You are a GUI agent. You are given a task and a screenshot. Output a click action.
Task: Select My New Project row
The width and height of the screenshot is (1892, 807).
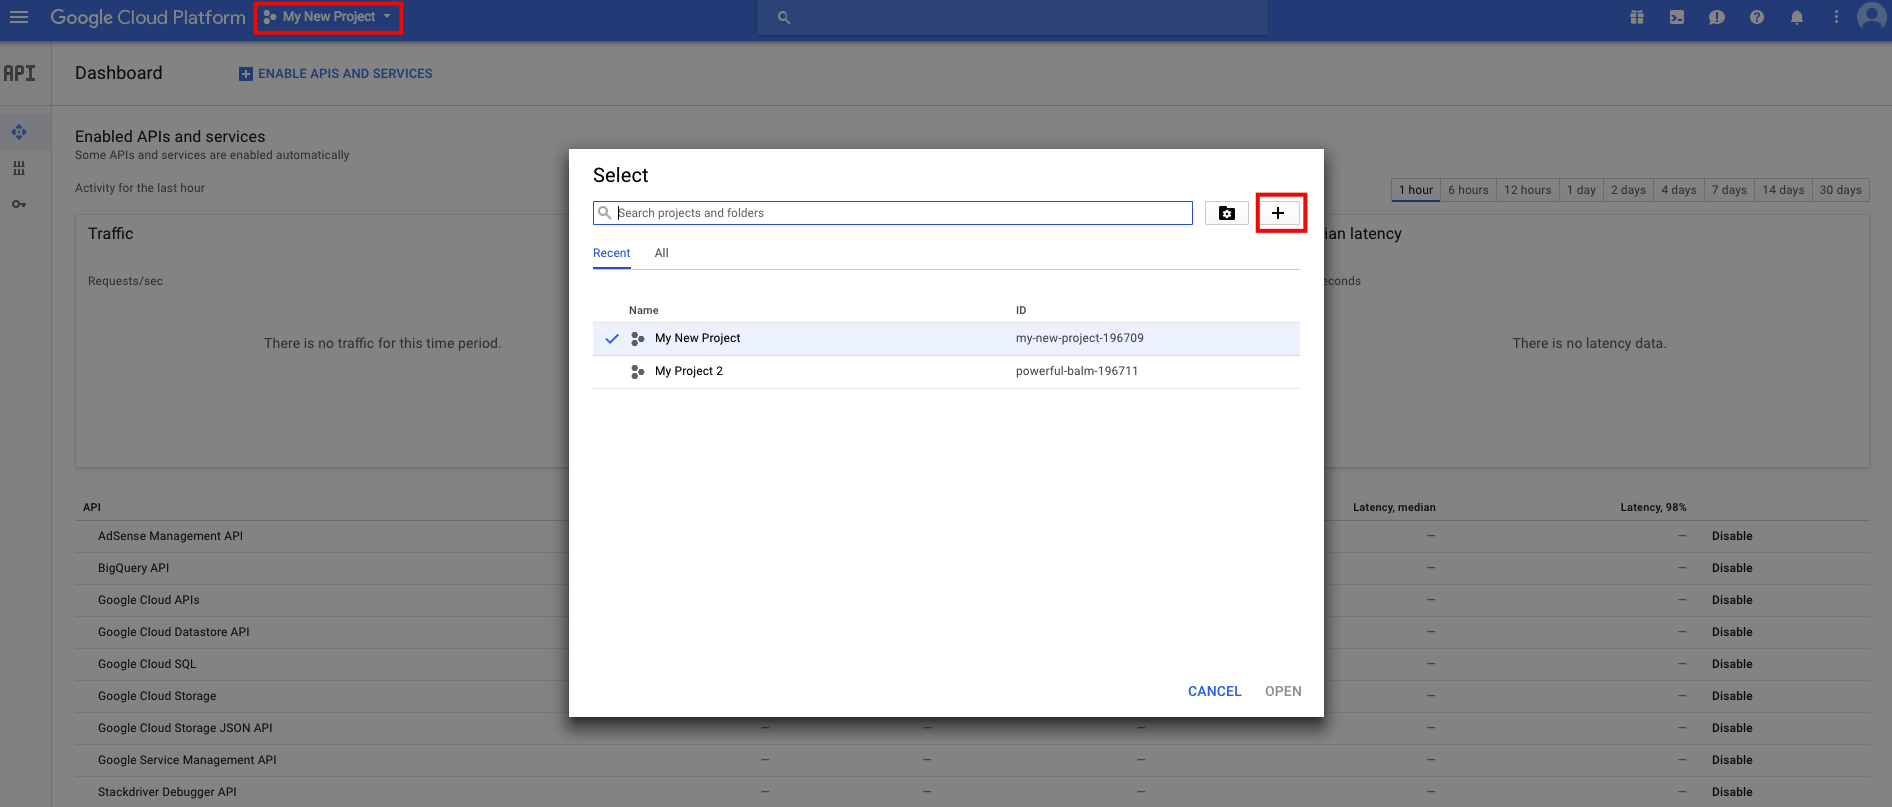pos(946,339)
